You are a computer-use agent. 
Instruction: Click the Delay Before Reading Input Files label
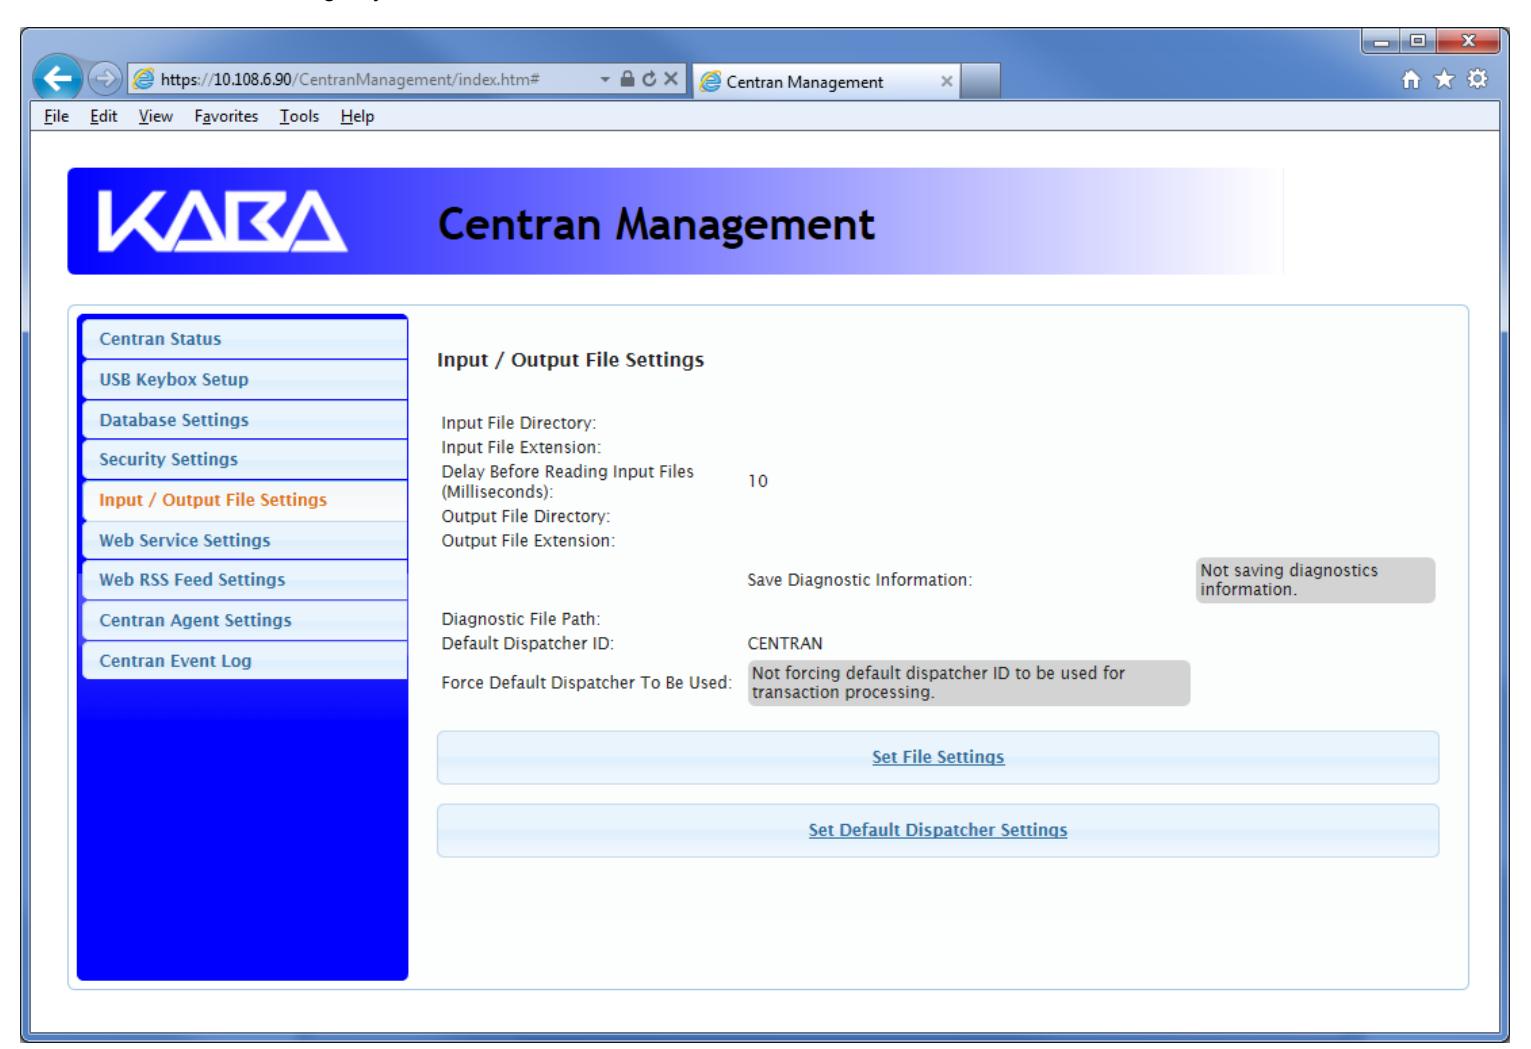568,481
